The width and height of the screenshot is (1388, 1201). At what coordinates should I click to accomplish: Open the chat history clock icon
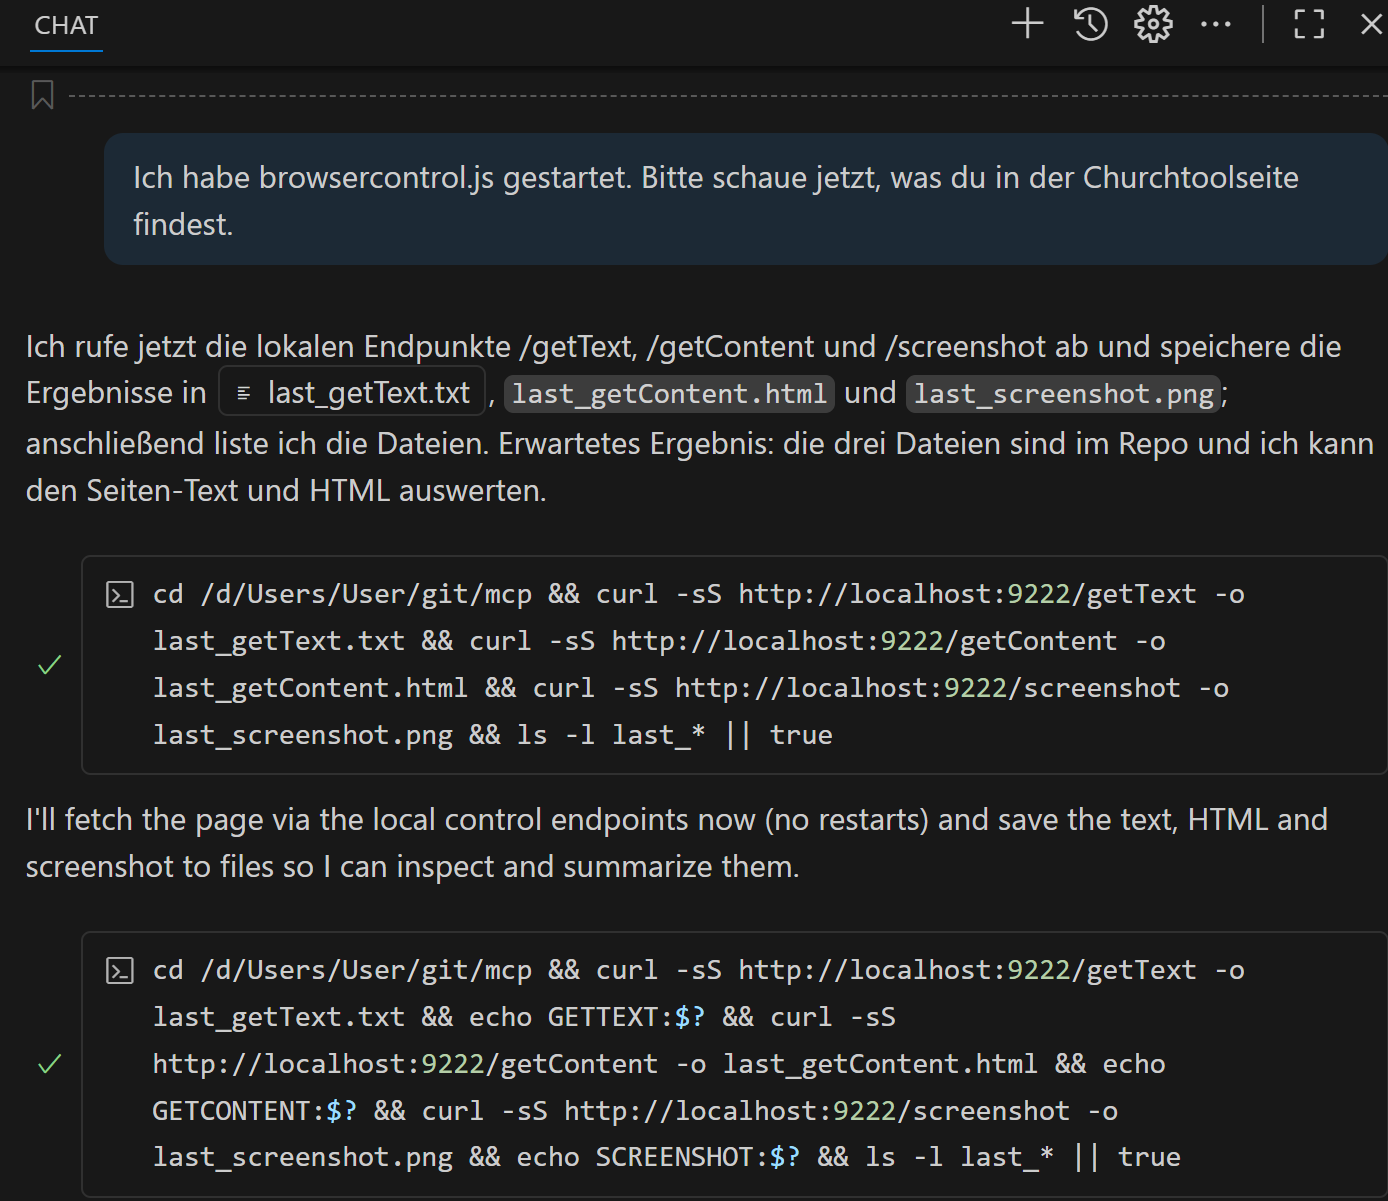click(1090, 24)
